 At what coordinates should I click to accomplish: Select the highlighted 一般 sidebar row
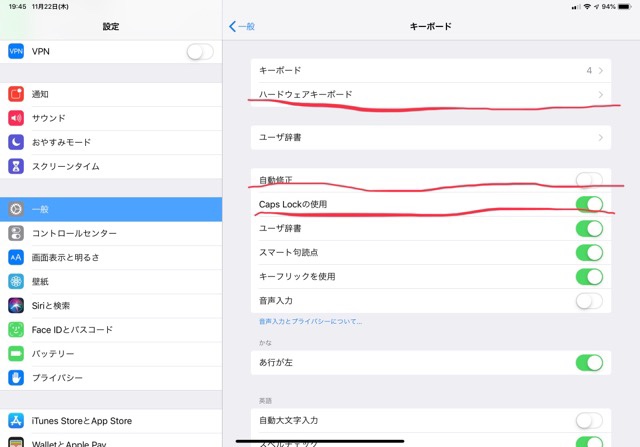pos(111,209)
